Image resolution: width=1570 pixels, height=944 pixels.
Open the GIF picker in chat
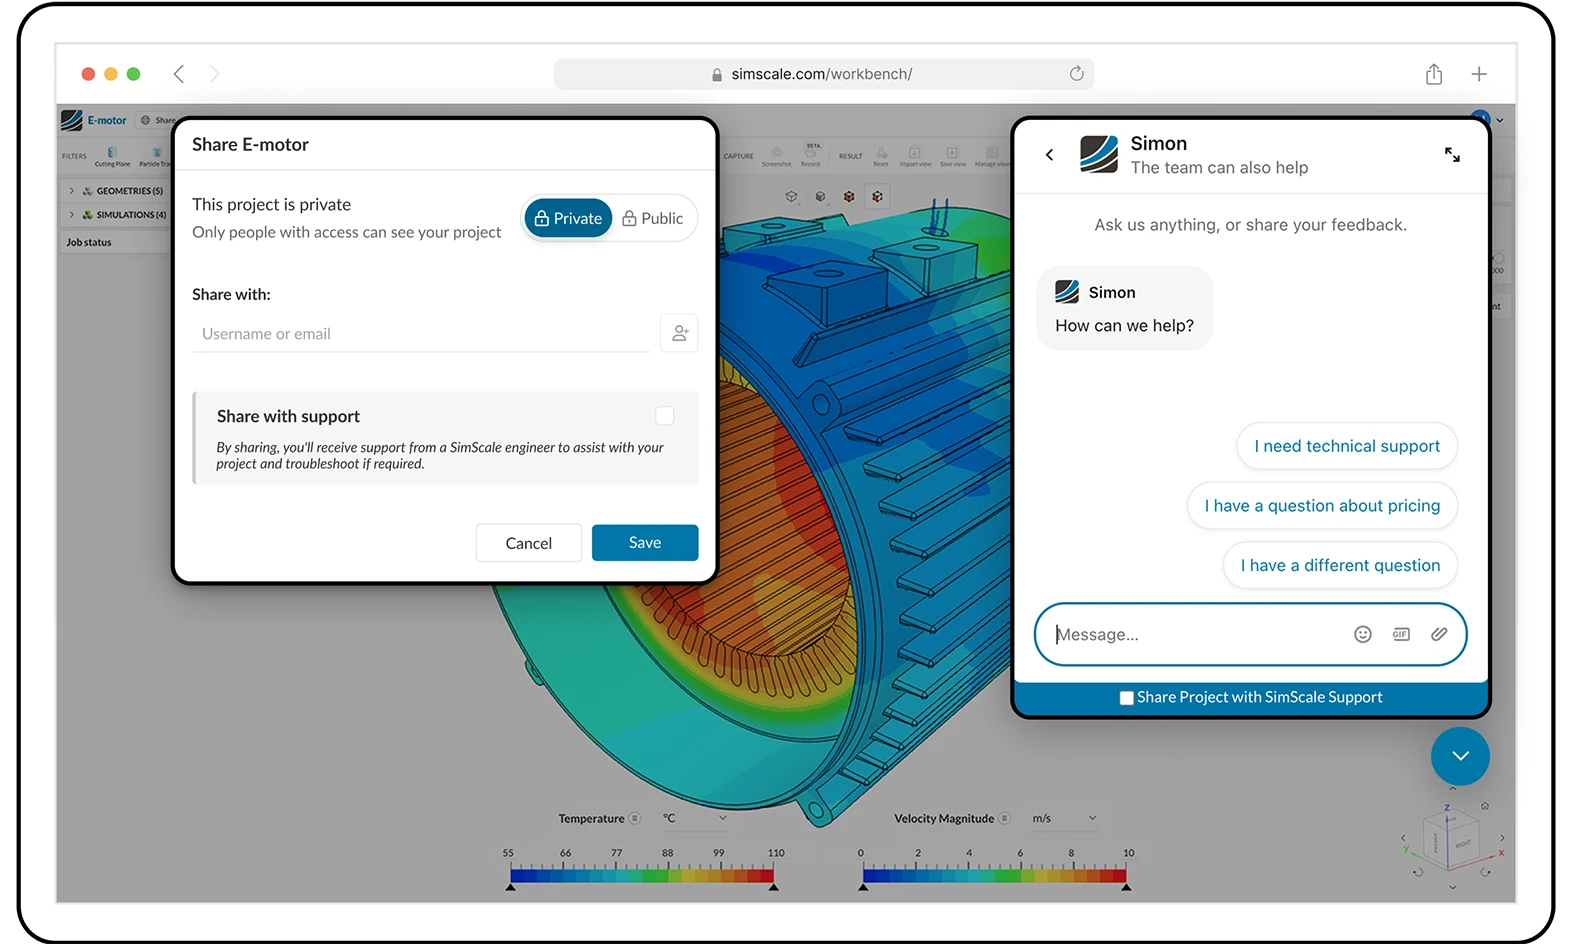tap(1401, 634)
